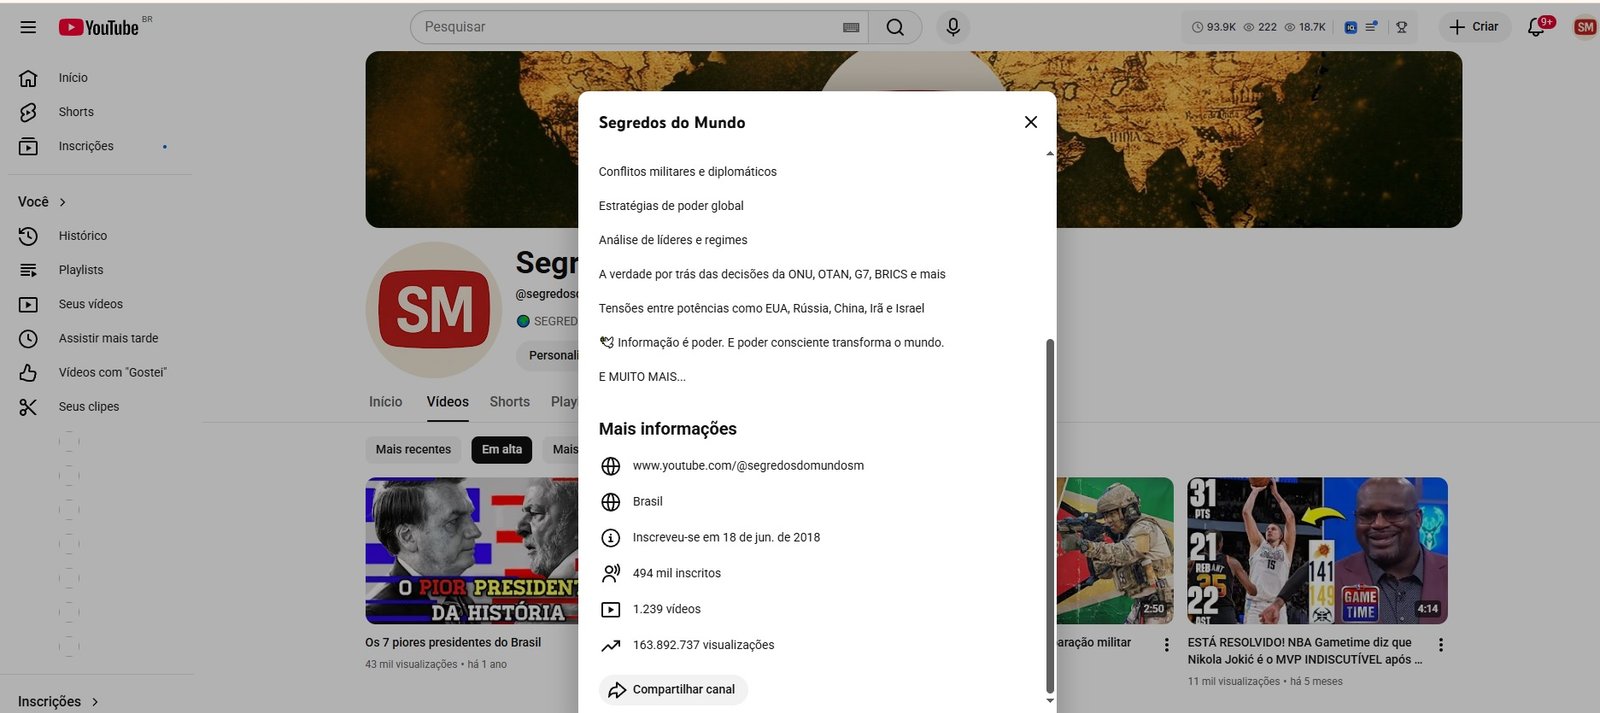The image size is (1600, 713).
Task: Open the vidIQ extension icon
Action: (1351, 27)
